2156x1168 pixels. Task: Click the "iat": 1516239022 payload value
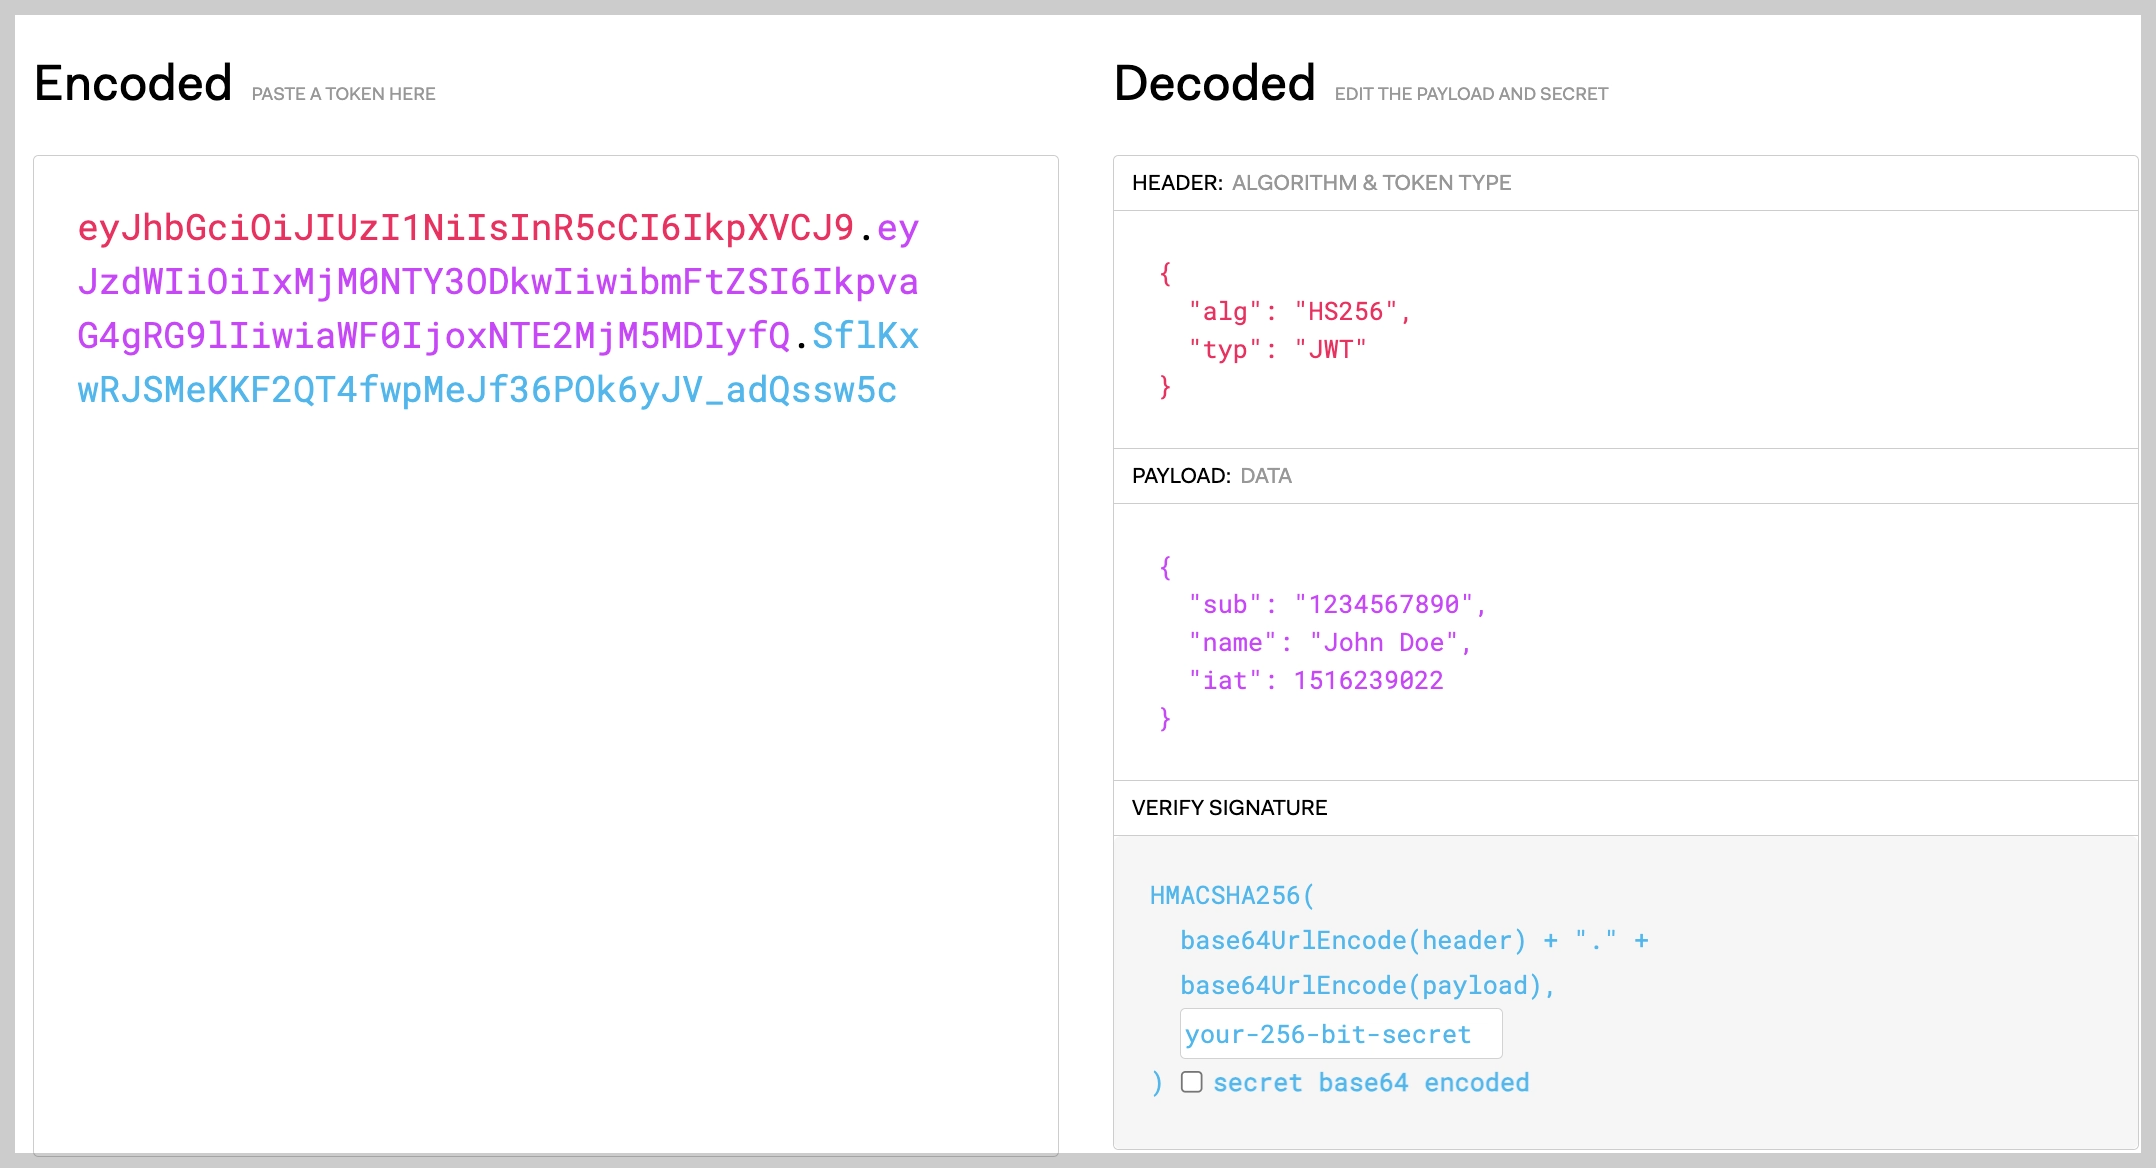pos(1367,681)
